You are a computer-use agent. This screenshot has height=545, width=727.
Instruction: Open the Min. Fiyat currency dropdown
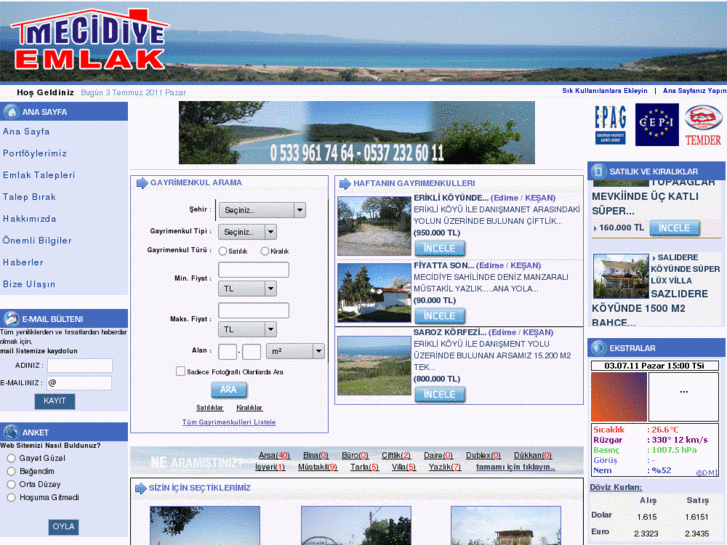(x=247, y=289)
